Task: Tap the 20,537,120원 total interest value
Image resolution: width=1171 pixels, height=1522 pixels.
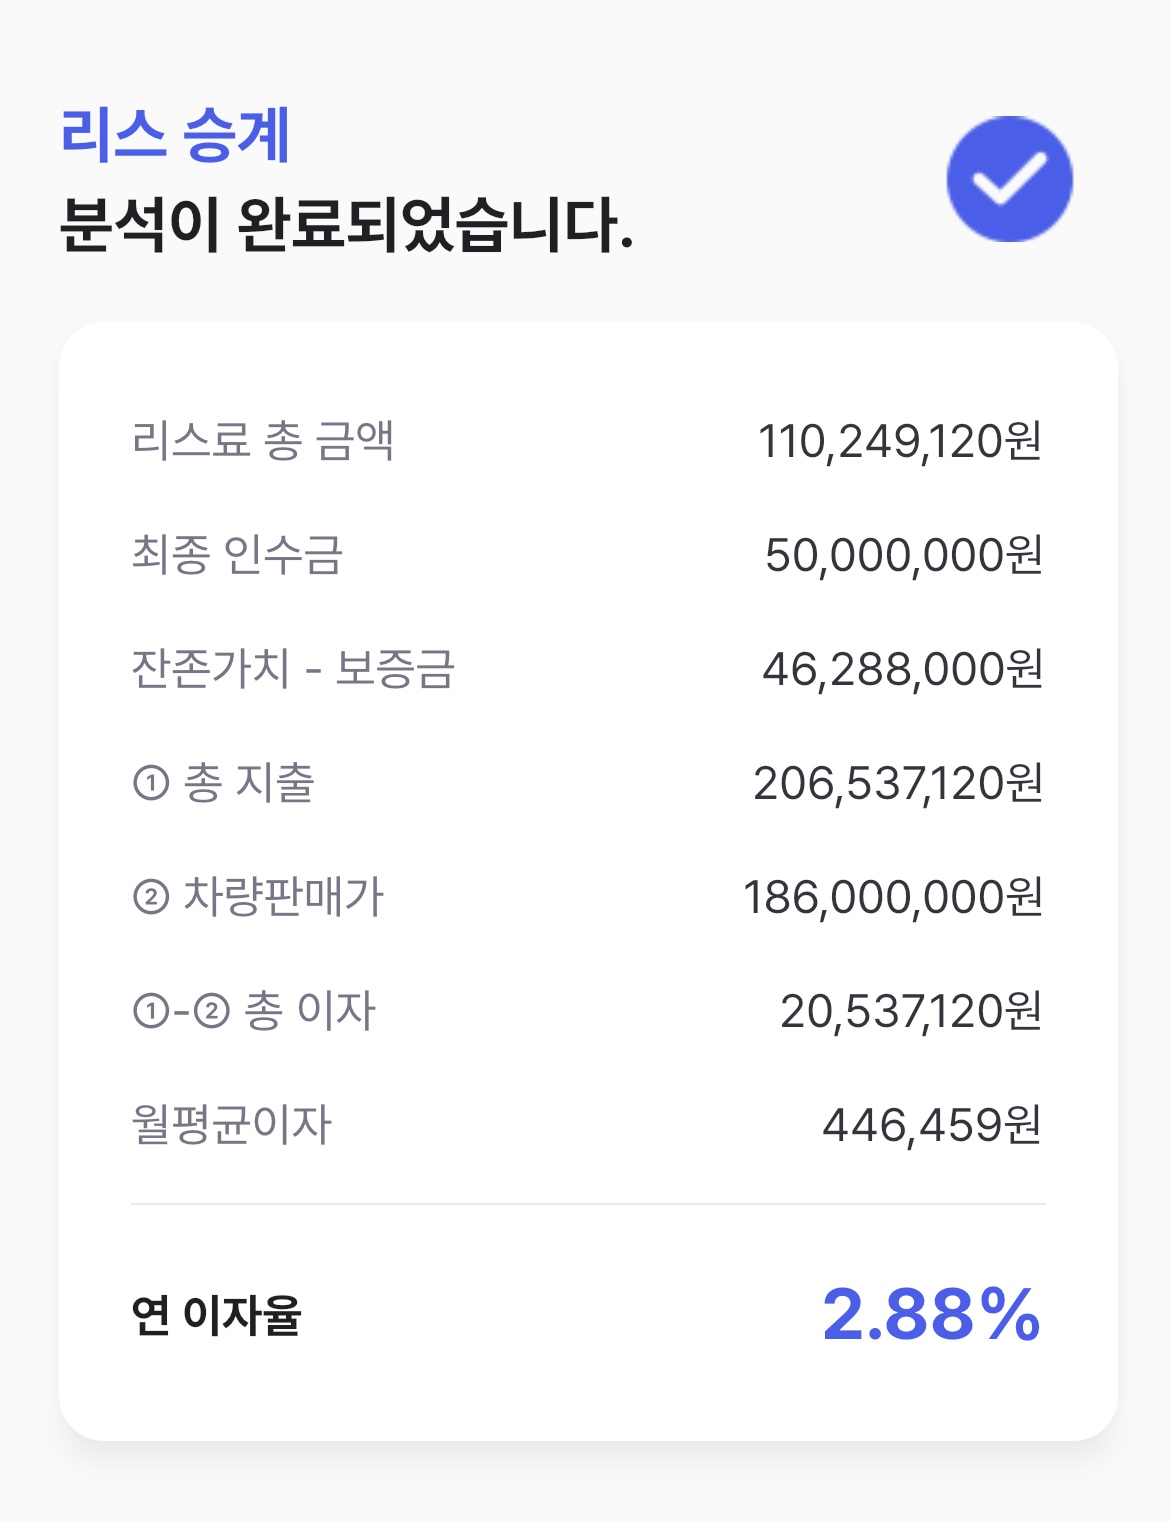Action: tap(911, 1011)
